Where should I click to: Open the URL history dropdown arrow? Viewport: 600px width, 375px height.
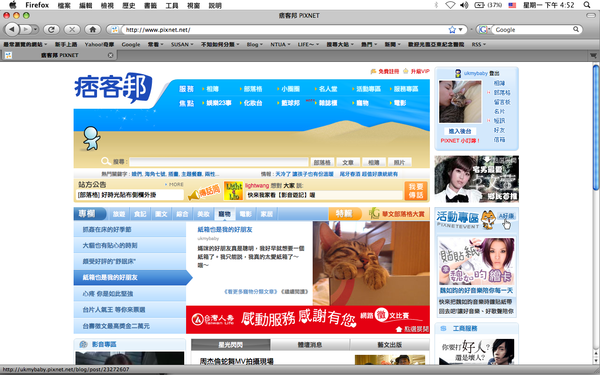click(460, 29)
